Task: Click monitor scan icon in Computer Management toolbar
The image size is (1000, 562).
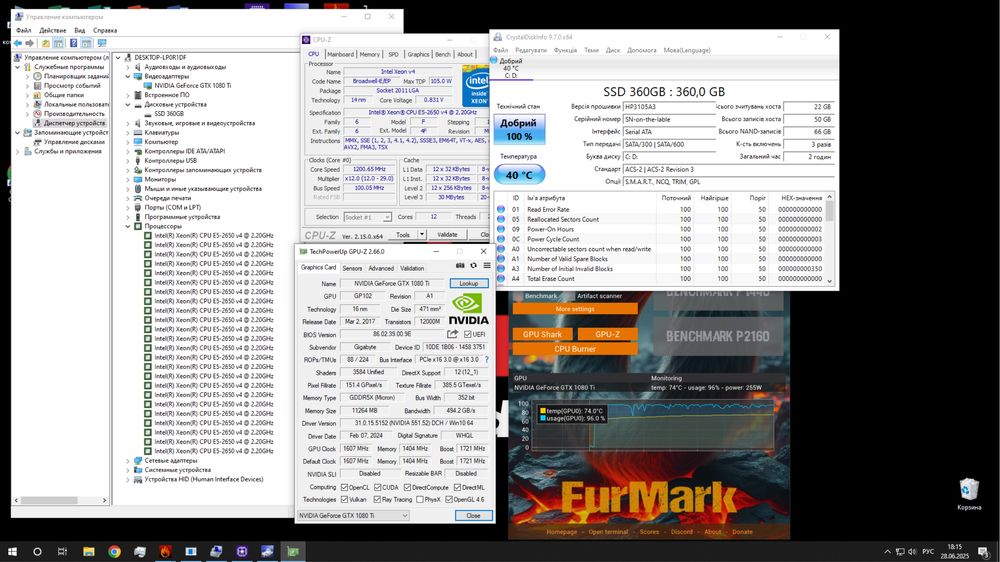Action: tap(101, 43)
